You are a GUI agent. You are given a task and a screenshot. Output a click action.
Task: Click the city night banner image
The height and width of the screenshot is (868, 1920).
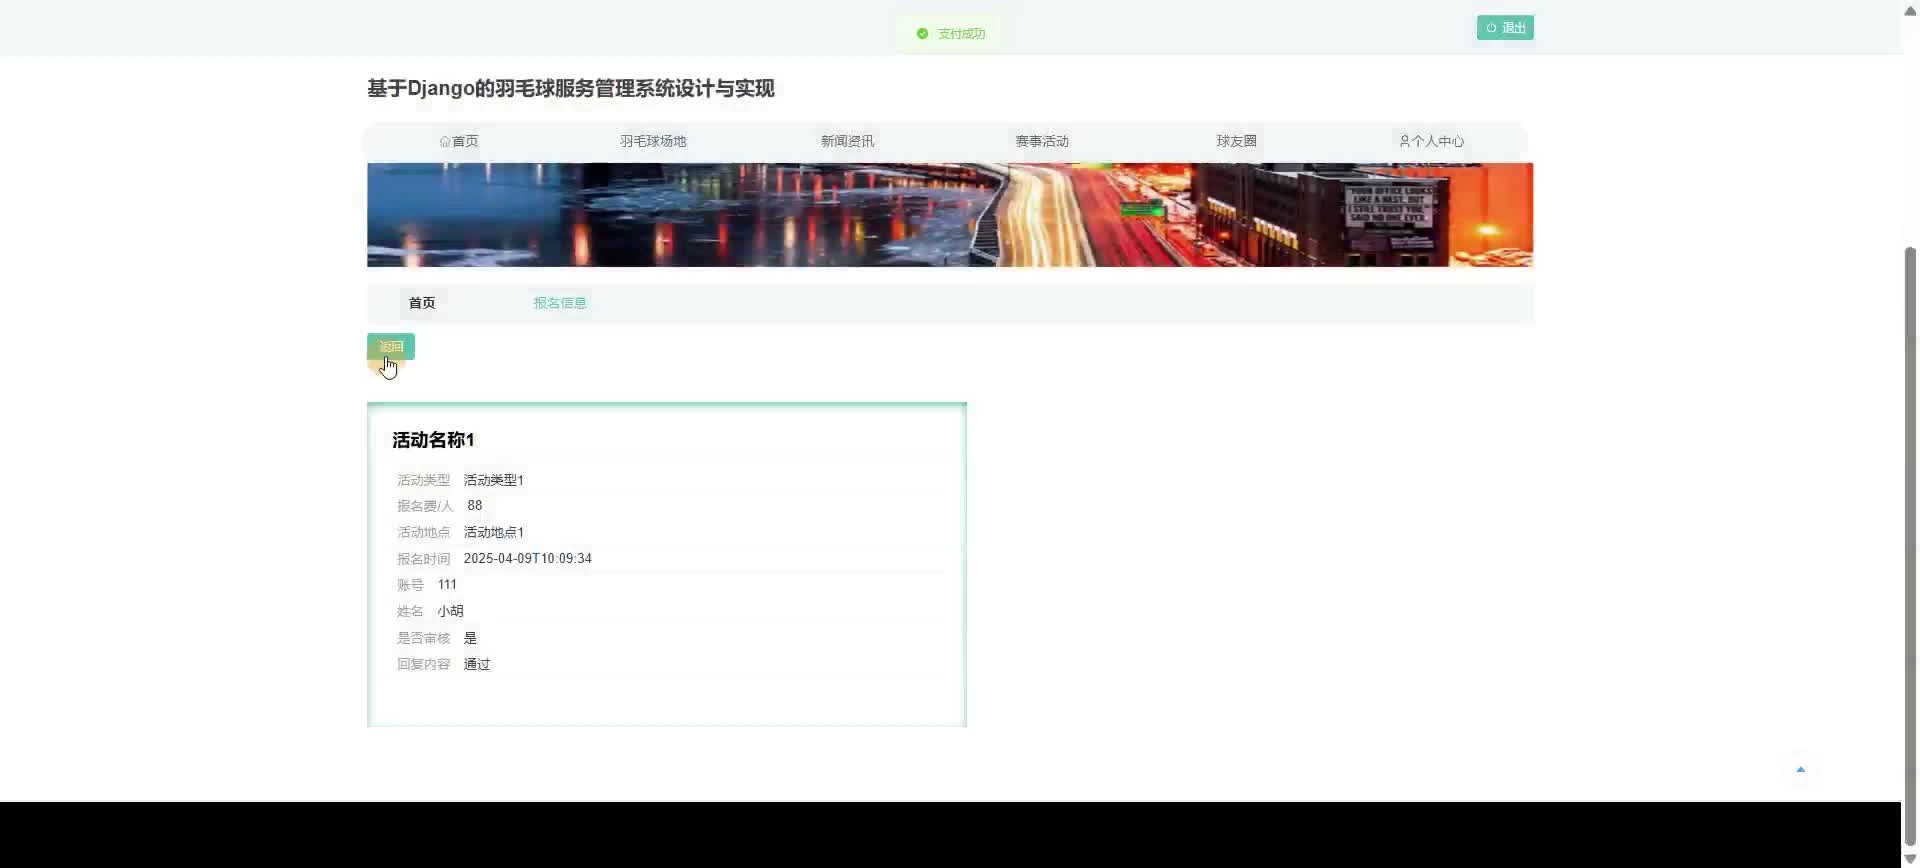tap(949, 215)
